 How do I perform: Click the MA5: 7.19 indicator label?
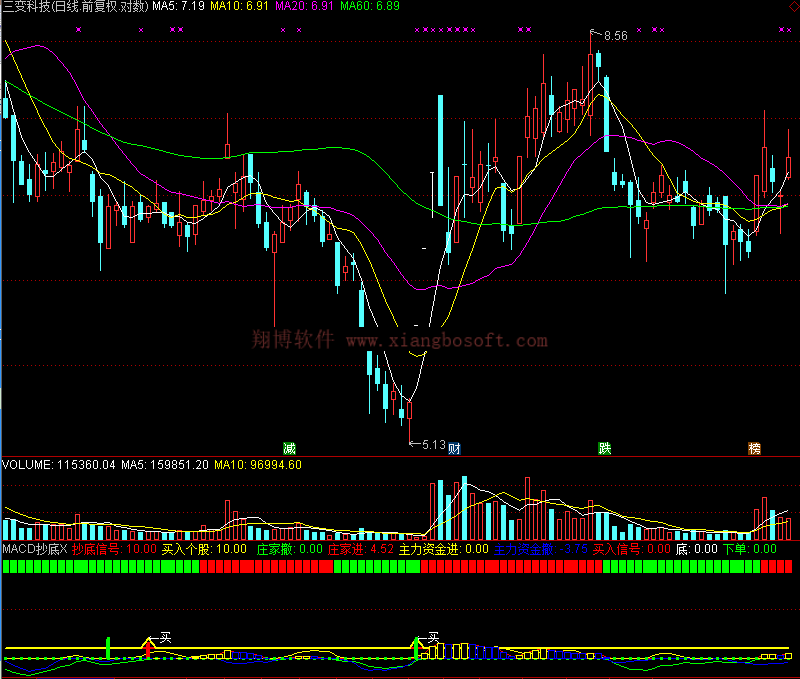click(x=178, y=6)
